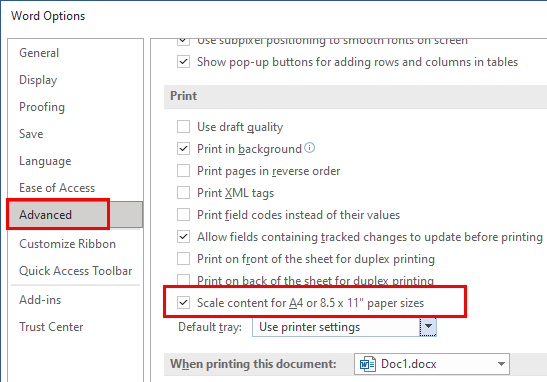Switch to the Proofing category
The image size is (547, 382).
pyautogui.click(x=42, y=107)
